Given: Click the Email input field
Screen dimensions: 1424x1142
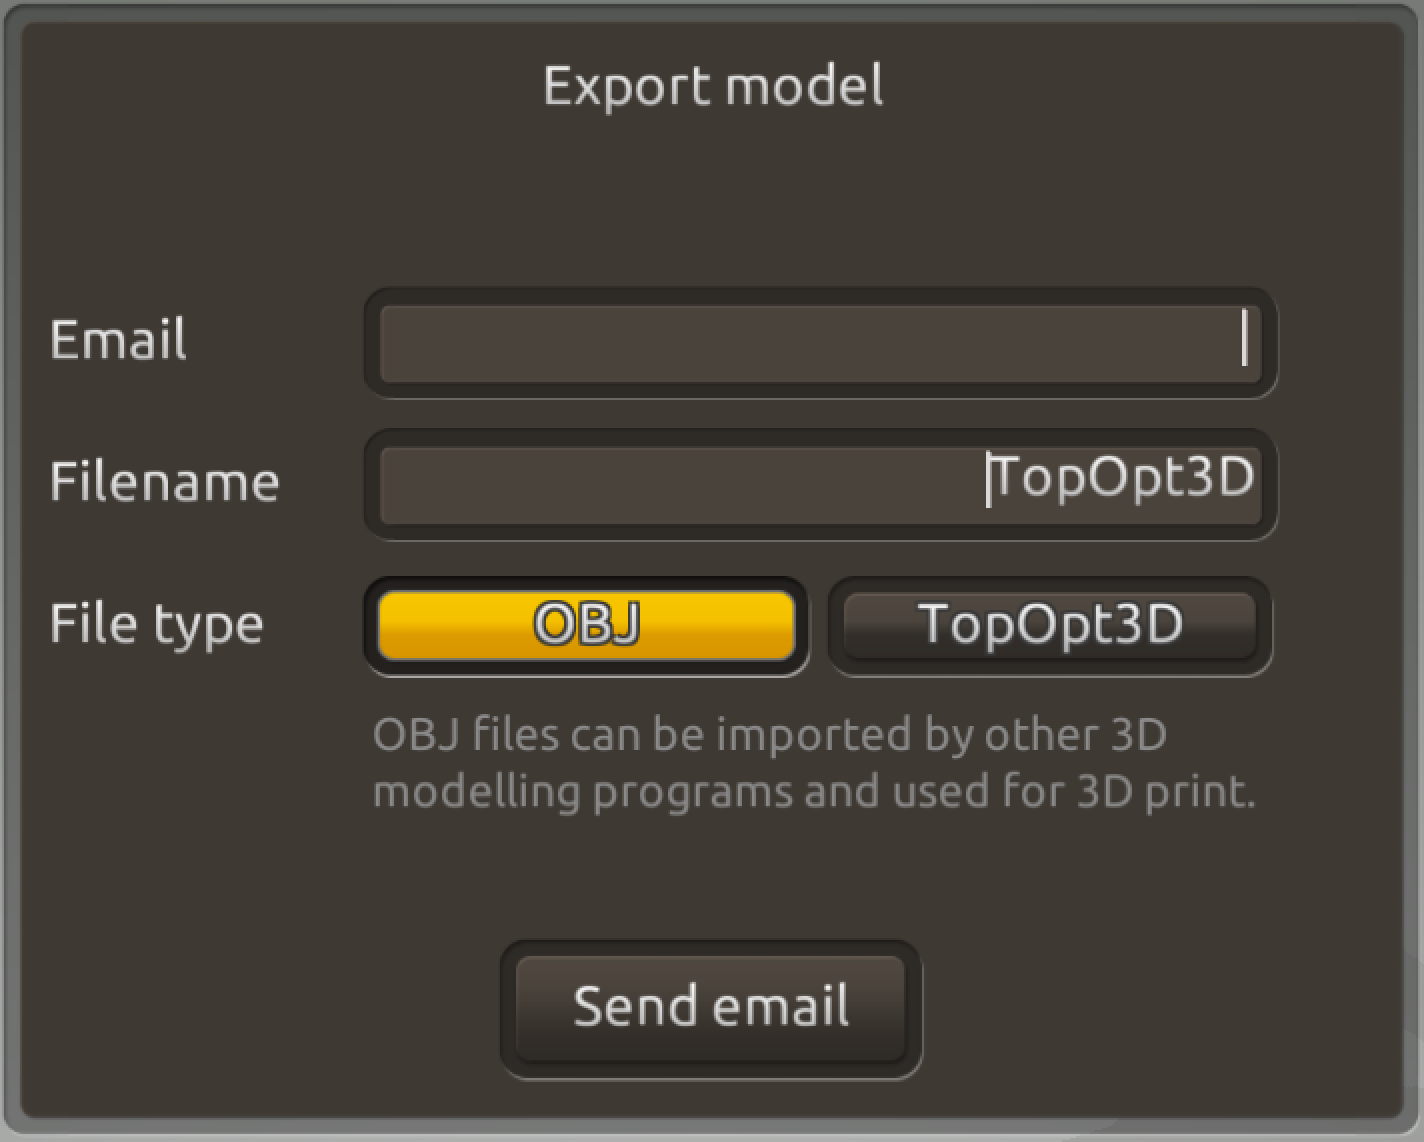Looking at the screenshot, I should point(819,343).
